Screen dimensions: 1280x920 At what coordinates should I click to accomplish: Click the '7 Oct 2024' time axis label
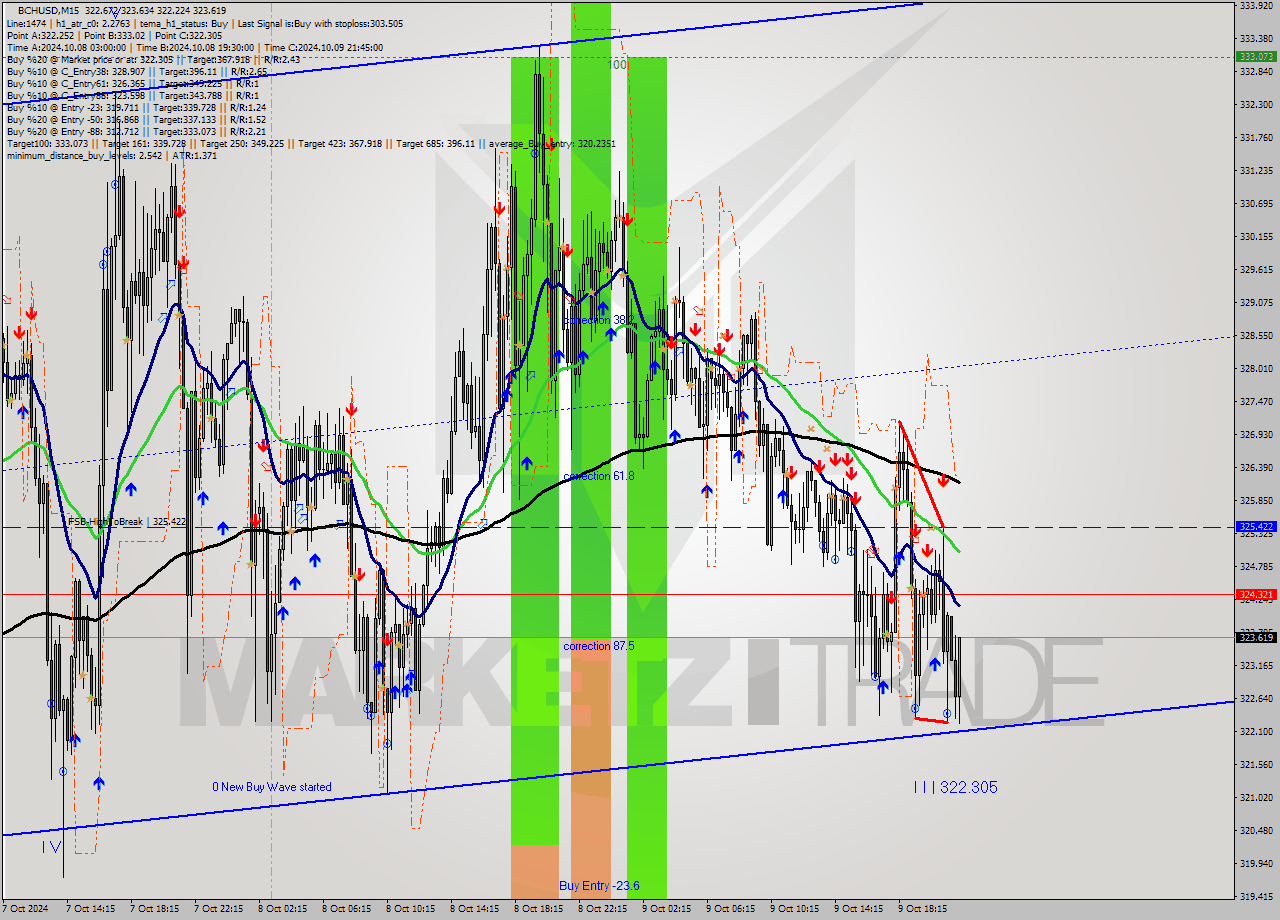25,909
